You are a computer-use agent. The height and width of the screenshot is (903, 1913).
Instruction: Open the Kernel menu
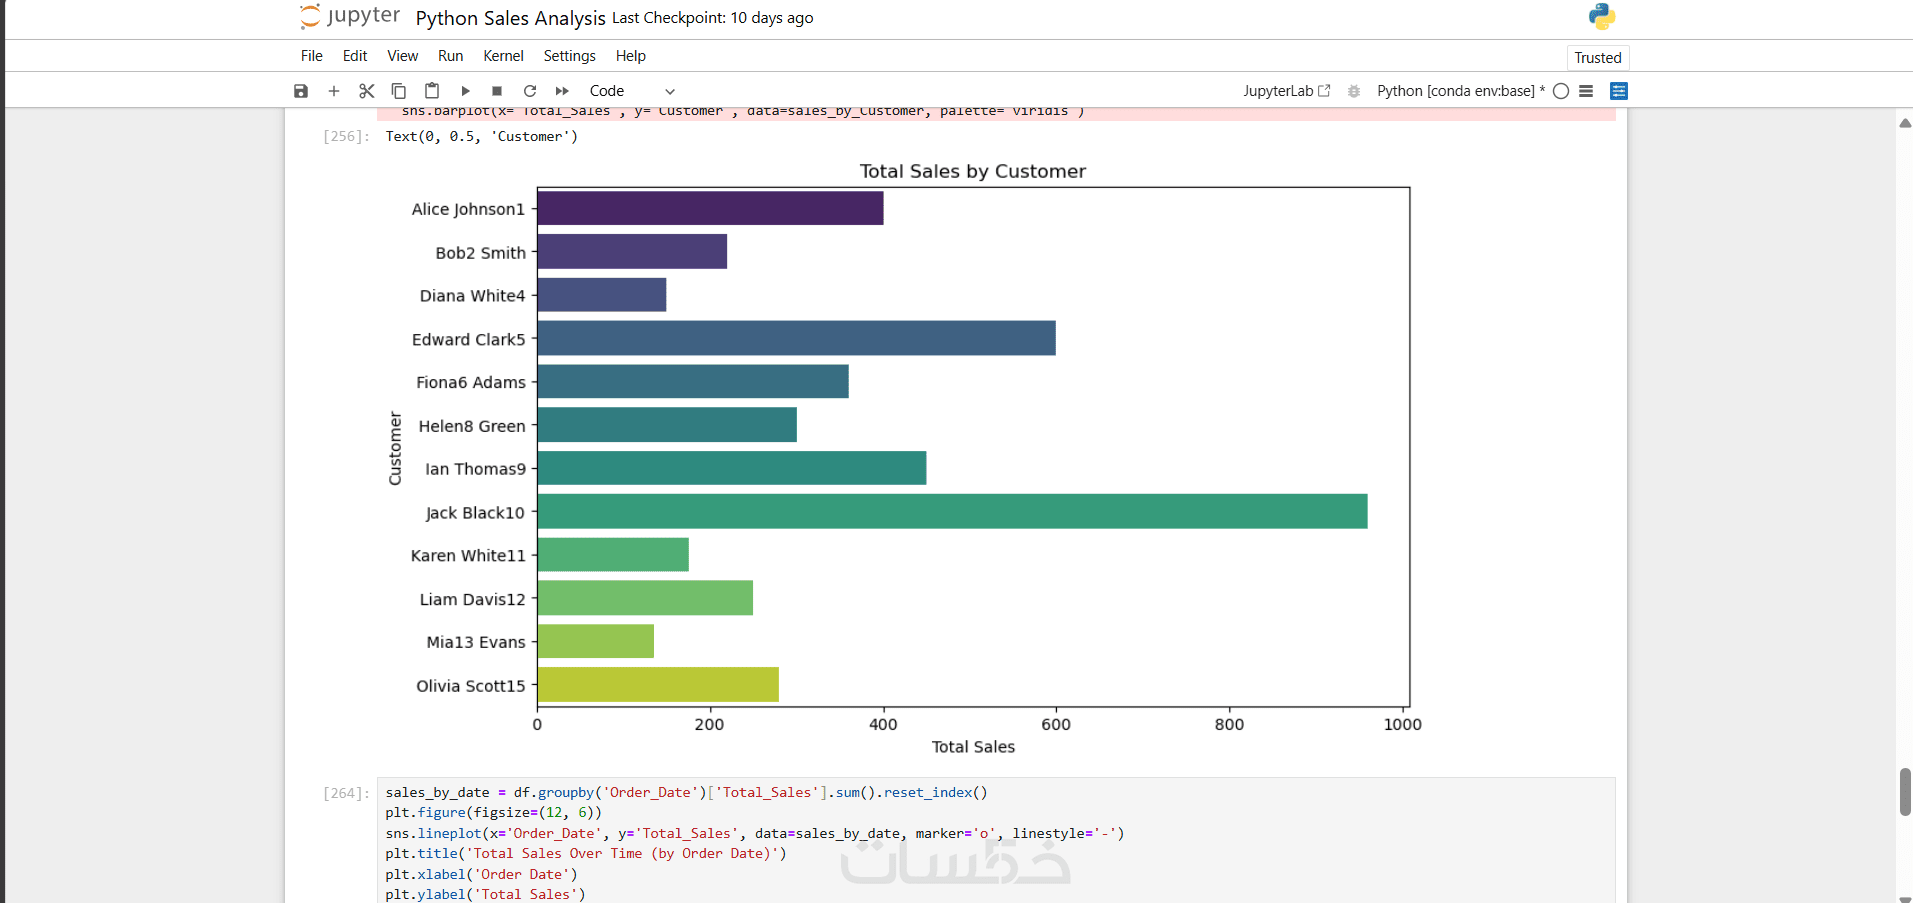tap(503, 56)
